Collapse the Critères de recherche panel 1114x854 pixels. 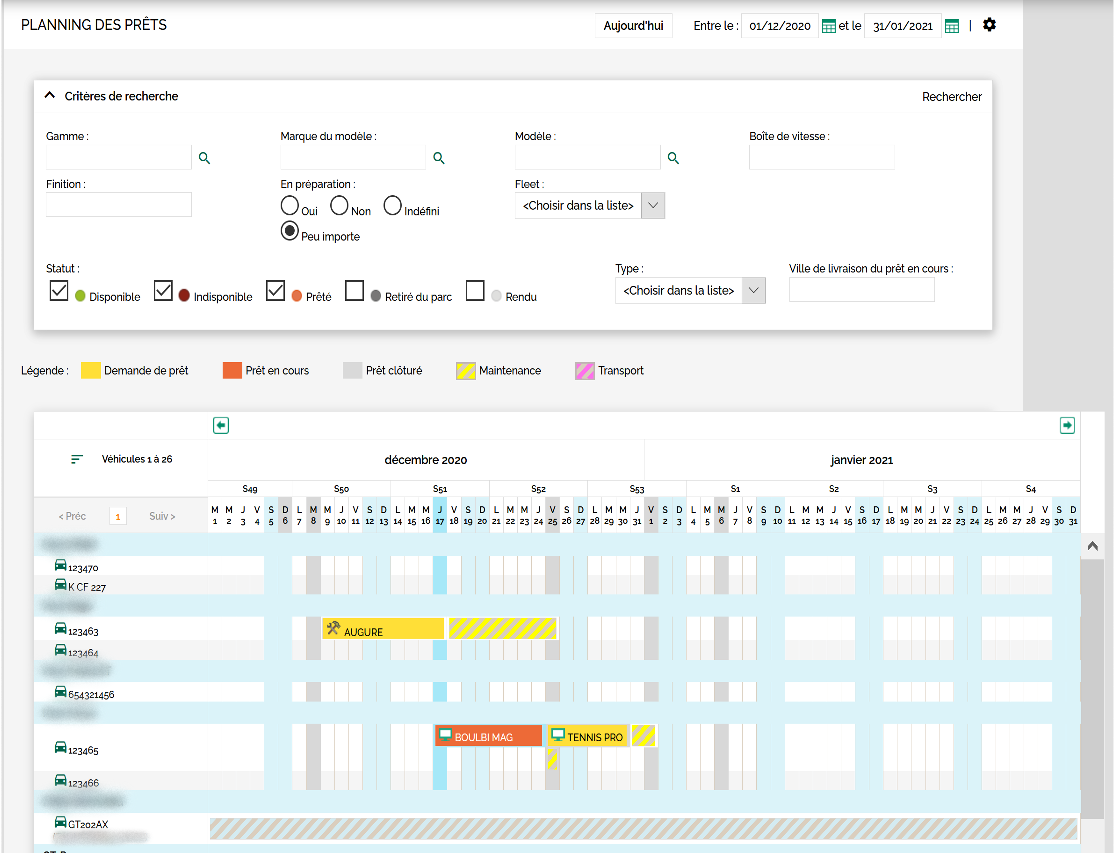coord(50,95)
